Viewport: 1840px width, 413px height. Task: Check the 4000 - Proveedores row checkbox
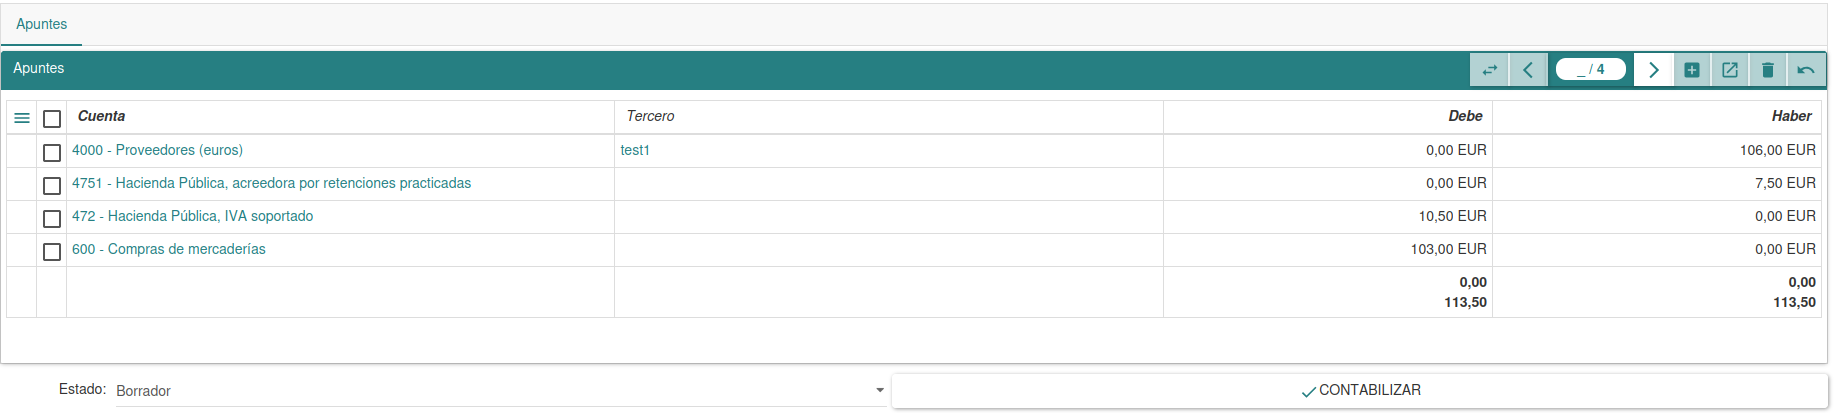[x=52, y=153]
